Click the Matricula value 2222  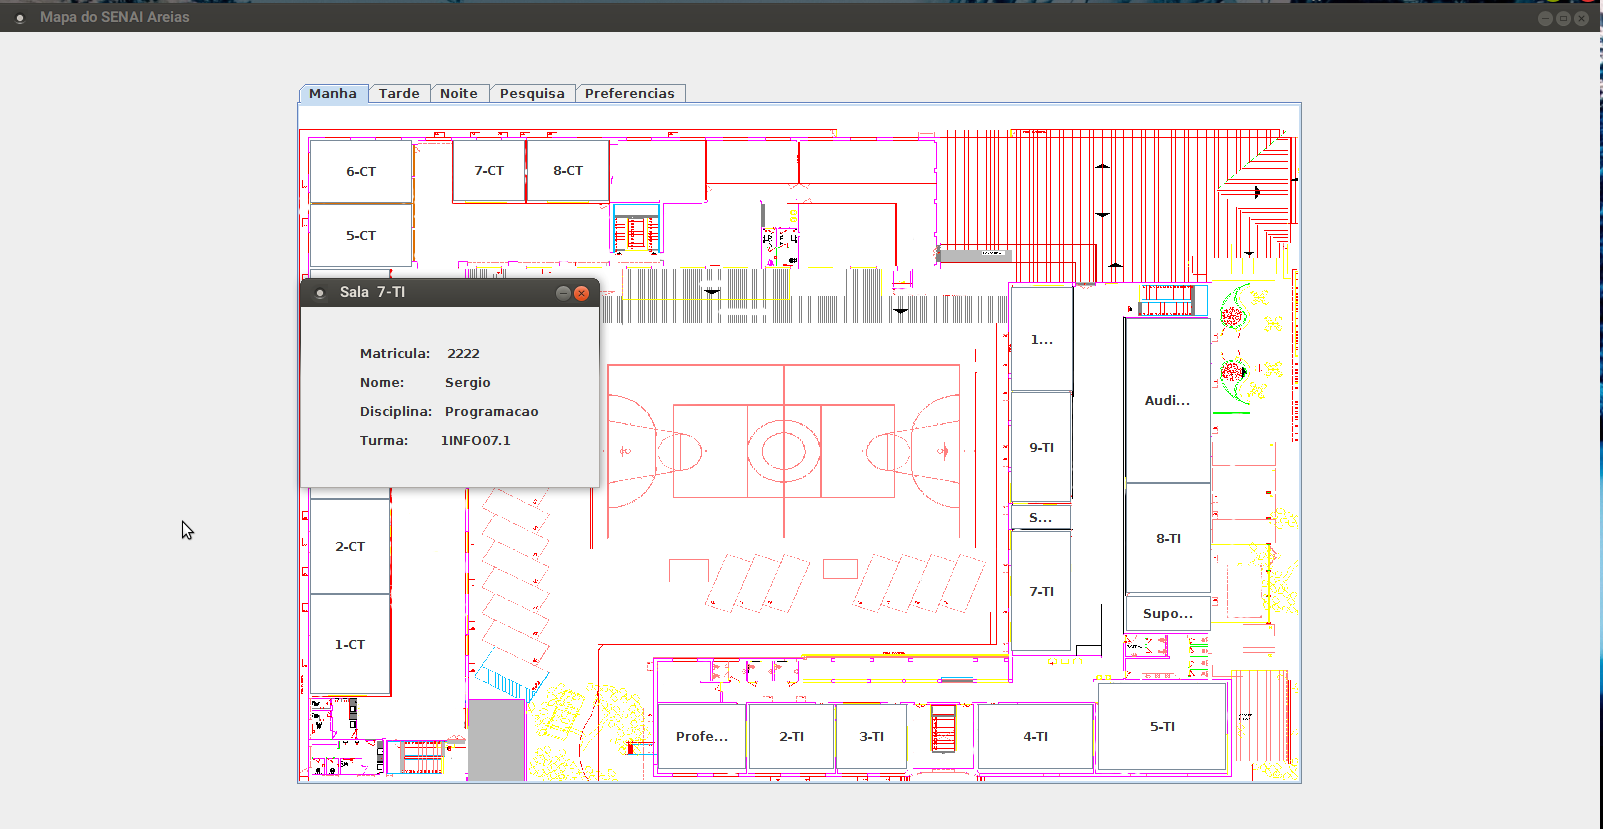(x=463, y=353)
